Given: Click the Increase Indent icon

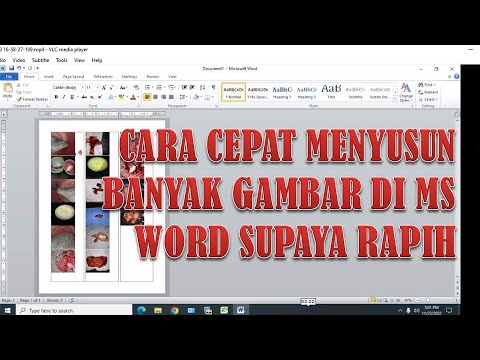Looking at the screenshot, I should (x=192, y=87).
